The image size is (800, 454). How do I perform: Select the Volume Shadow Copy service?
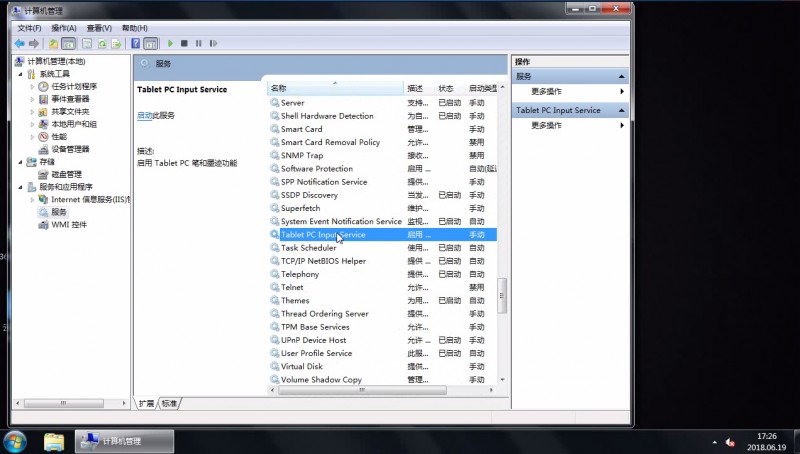click(x=383, y=380)
